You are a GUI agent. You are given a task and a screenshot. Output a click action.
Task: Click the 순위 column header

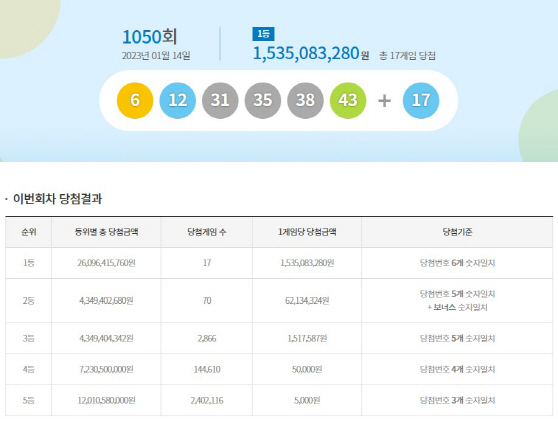(28, 232)
